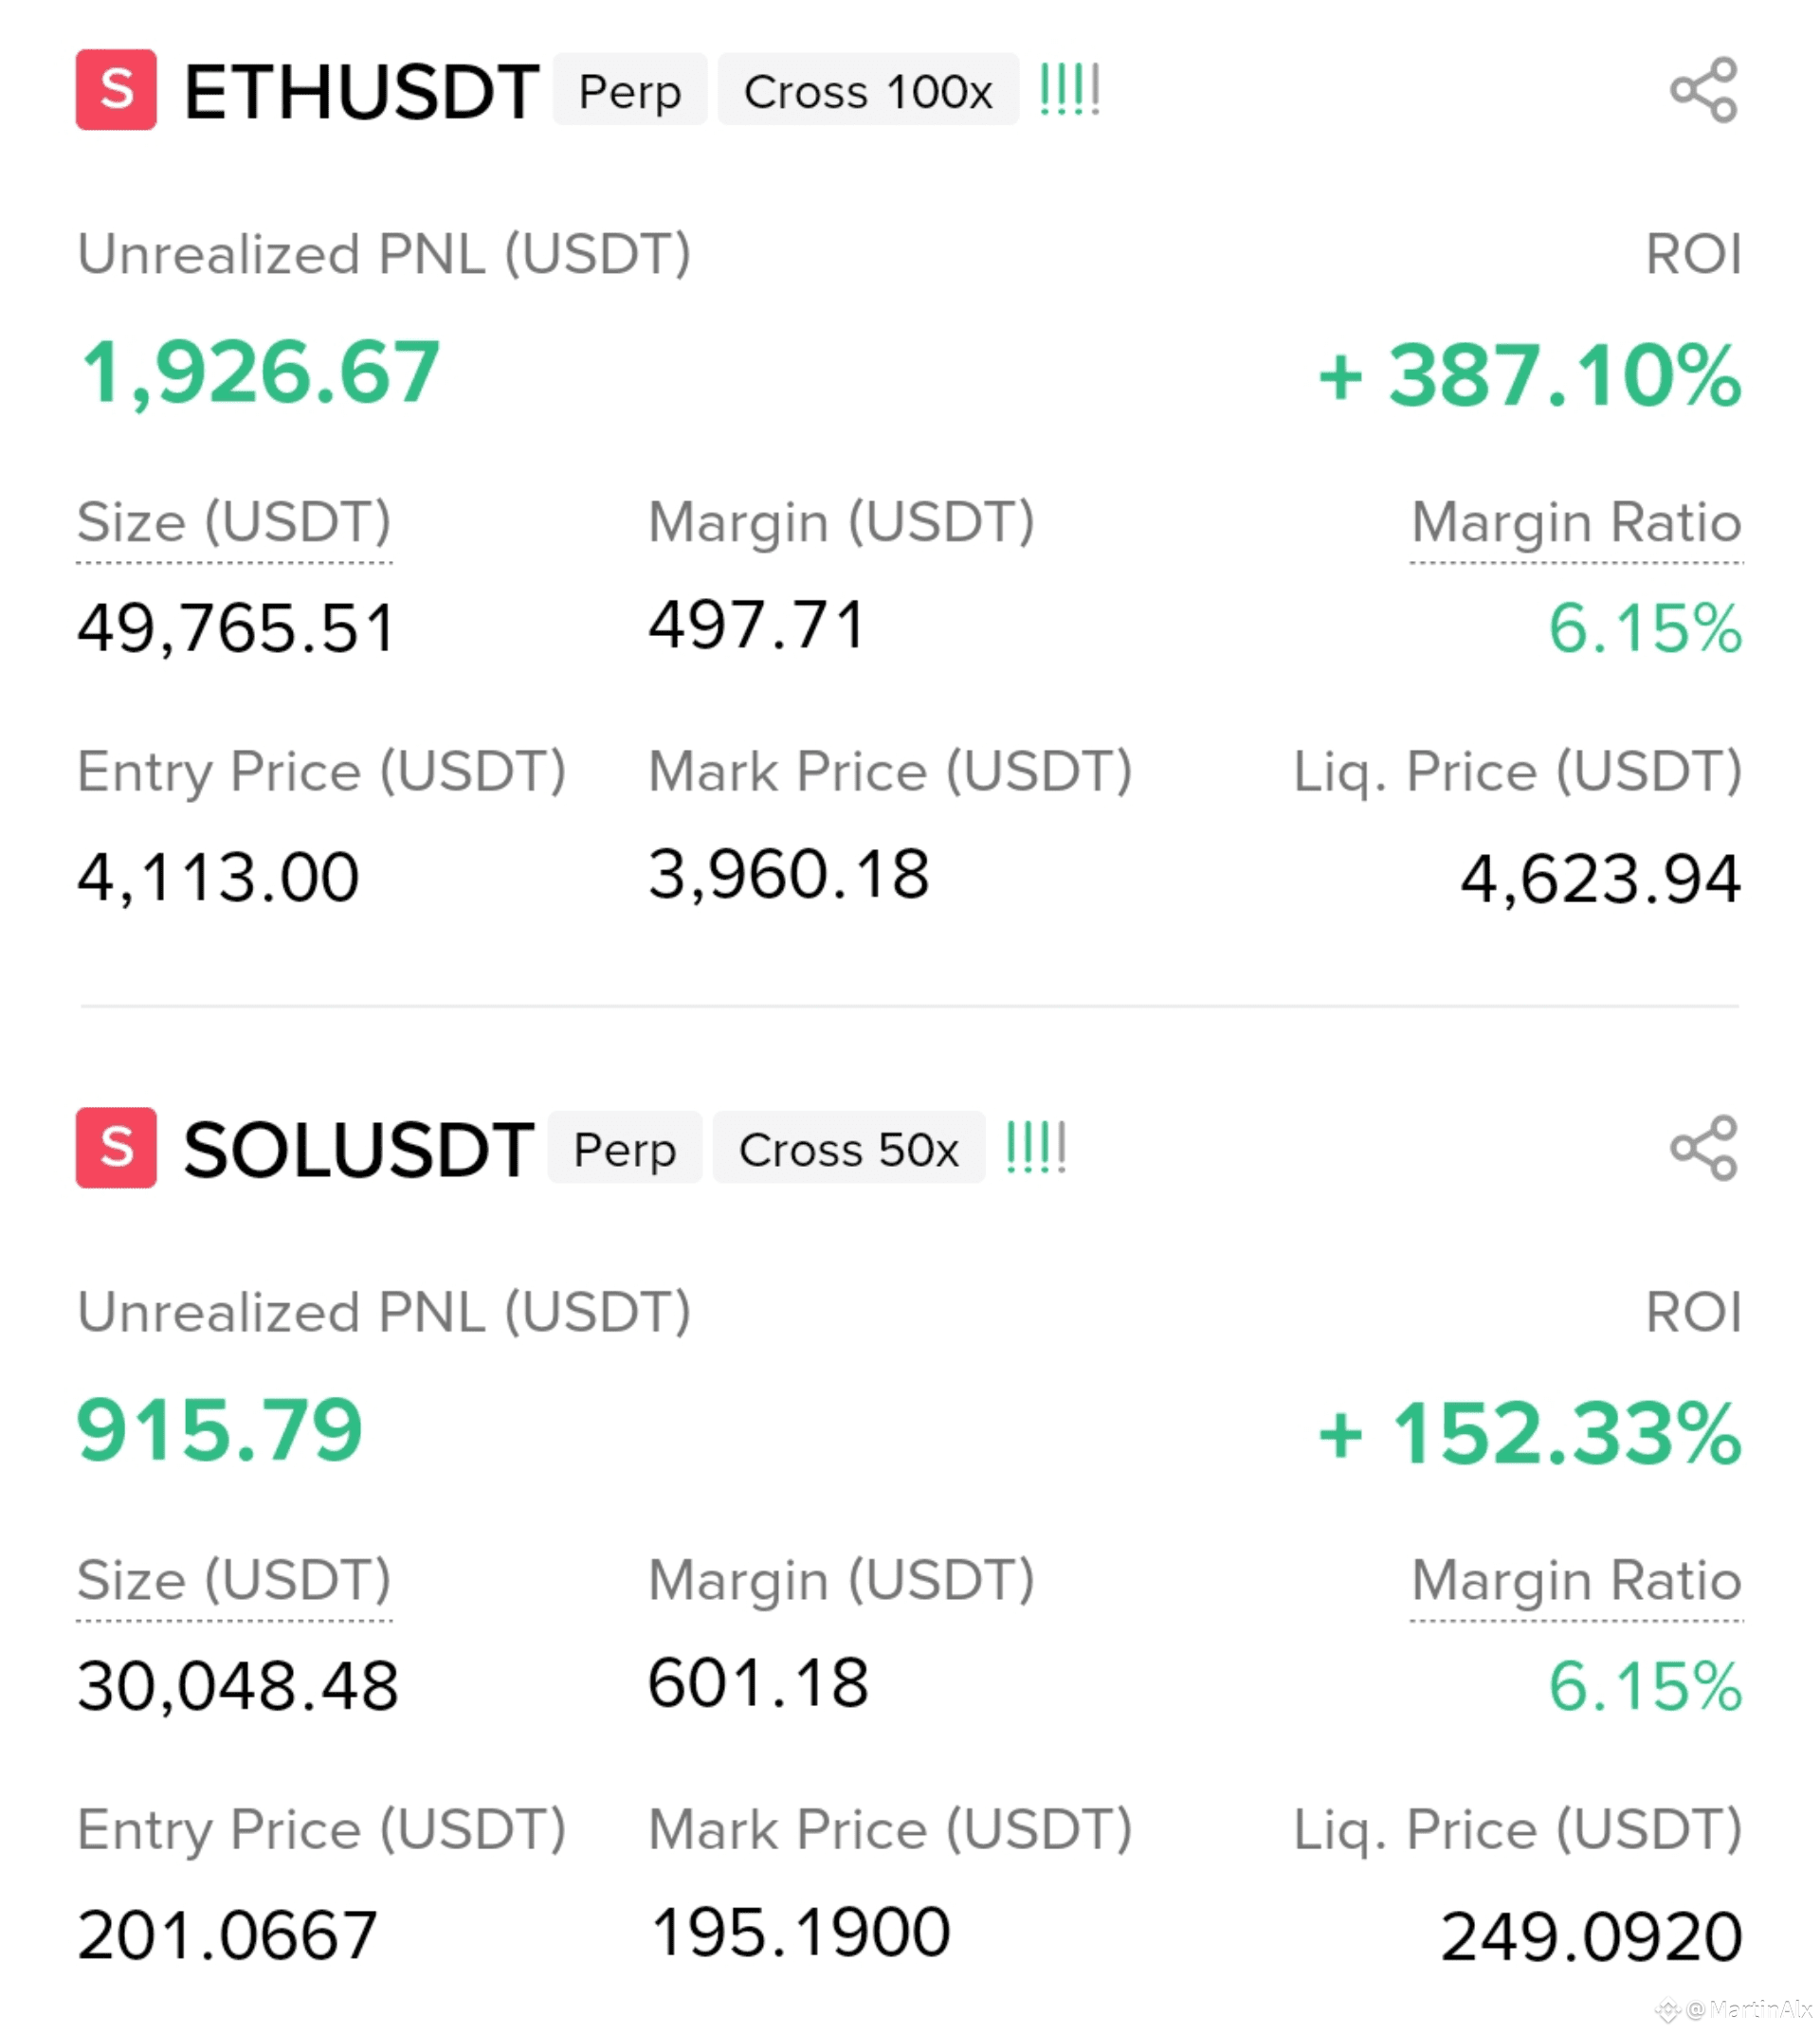Tap the 4,623.94 liquidation price
The image size is (1820, 2034).
(1599, 879)
